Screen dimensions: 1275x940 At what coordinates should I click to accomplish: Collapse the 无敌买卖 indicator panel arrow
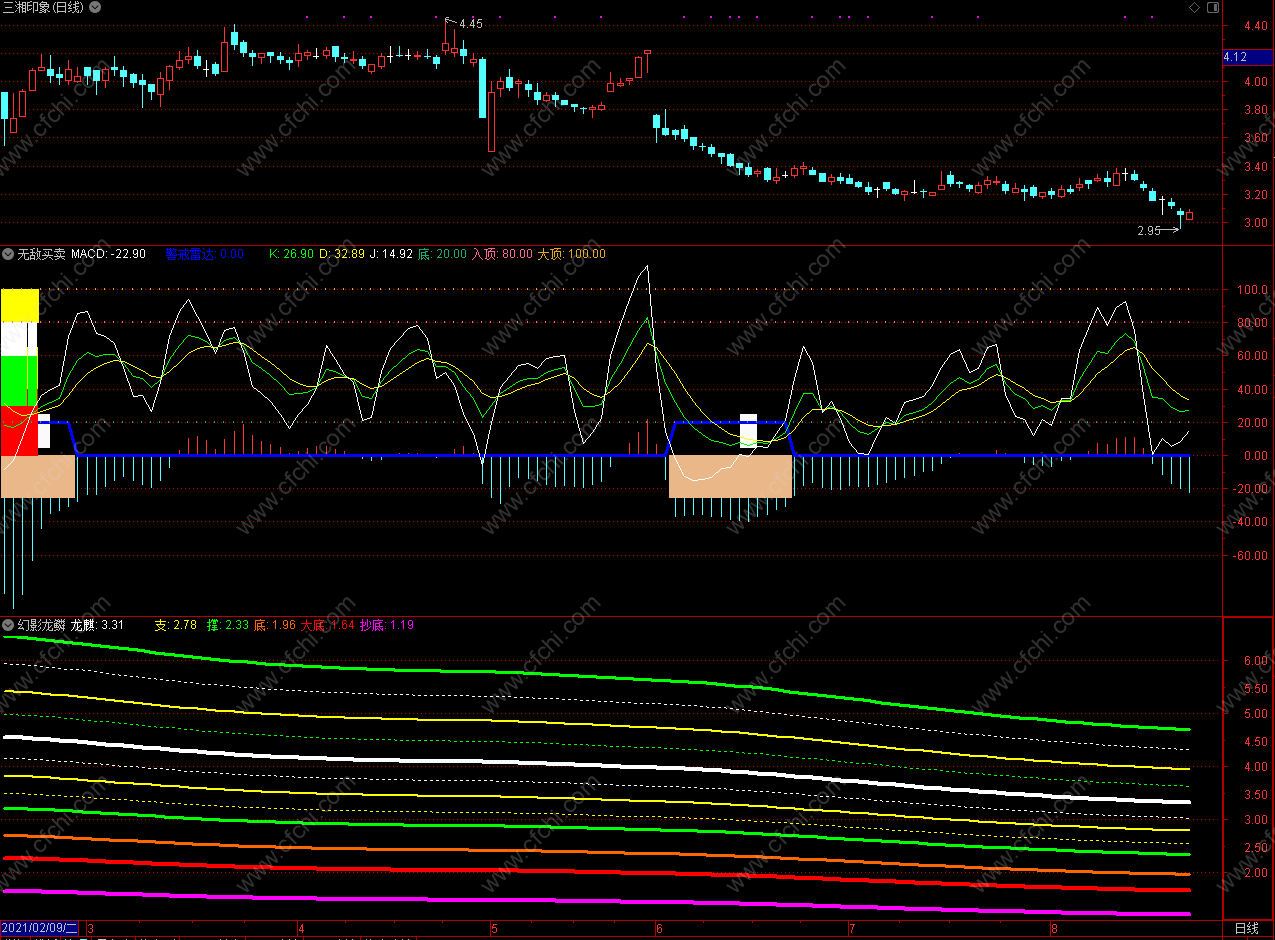tap(8, 254)
